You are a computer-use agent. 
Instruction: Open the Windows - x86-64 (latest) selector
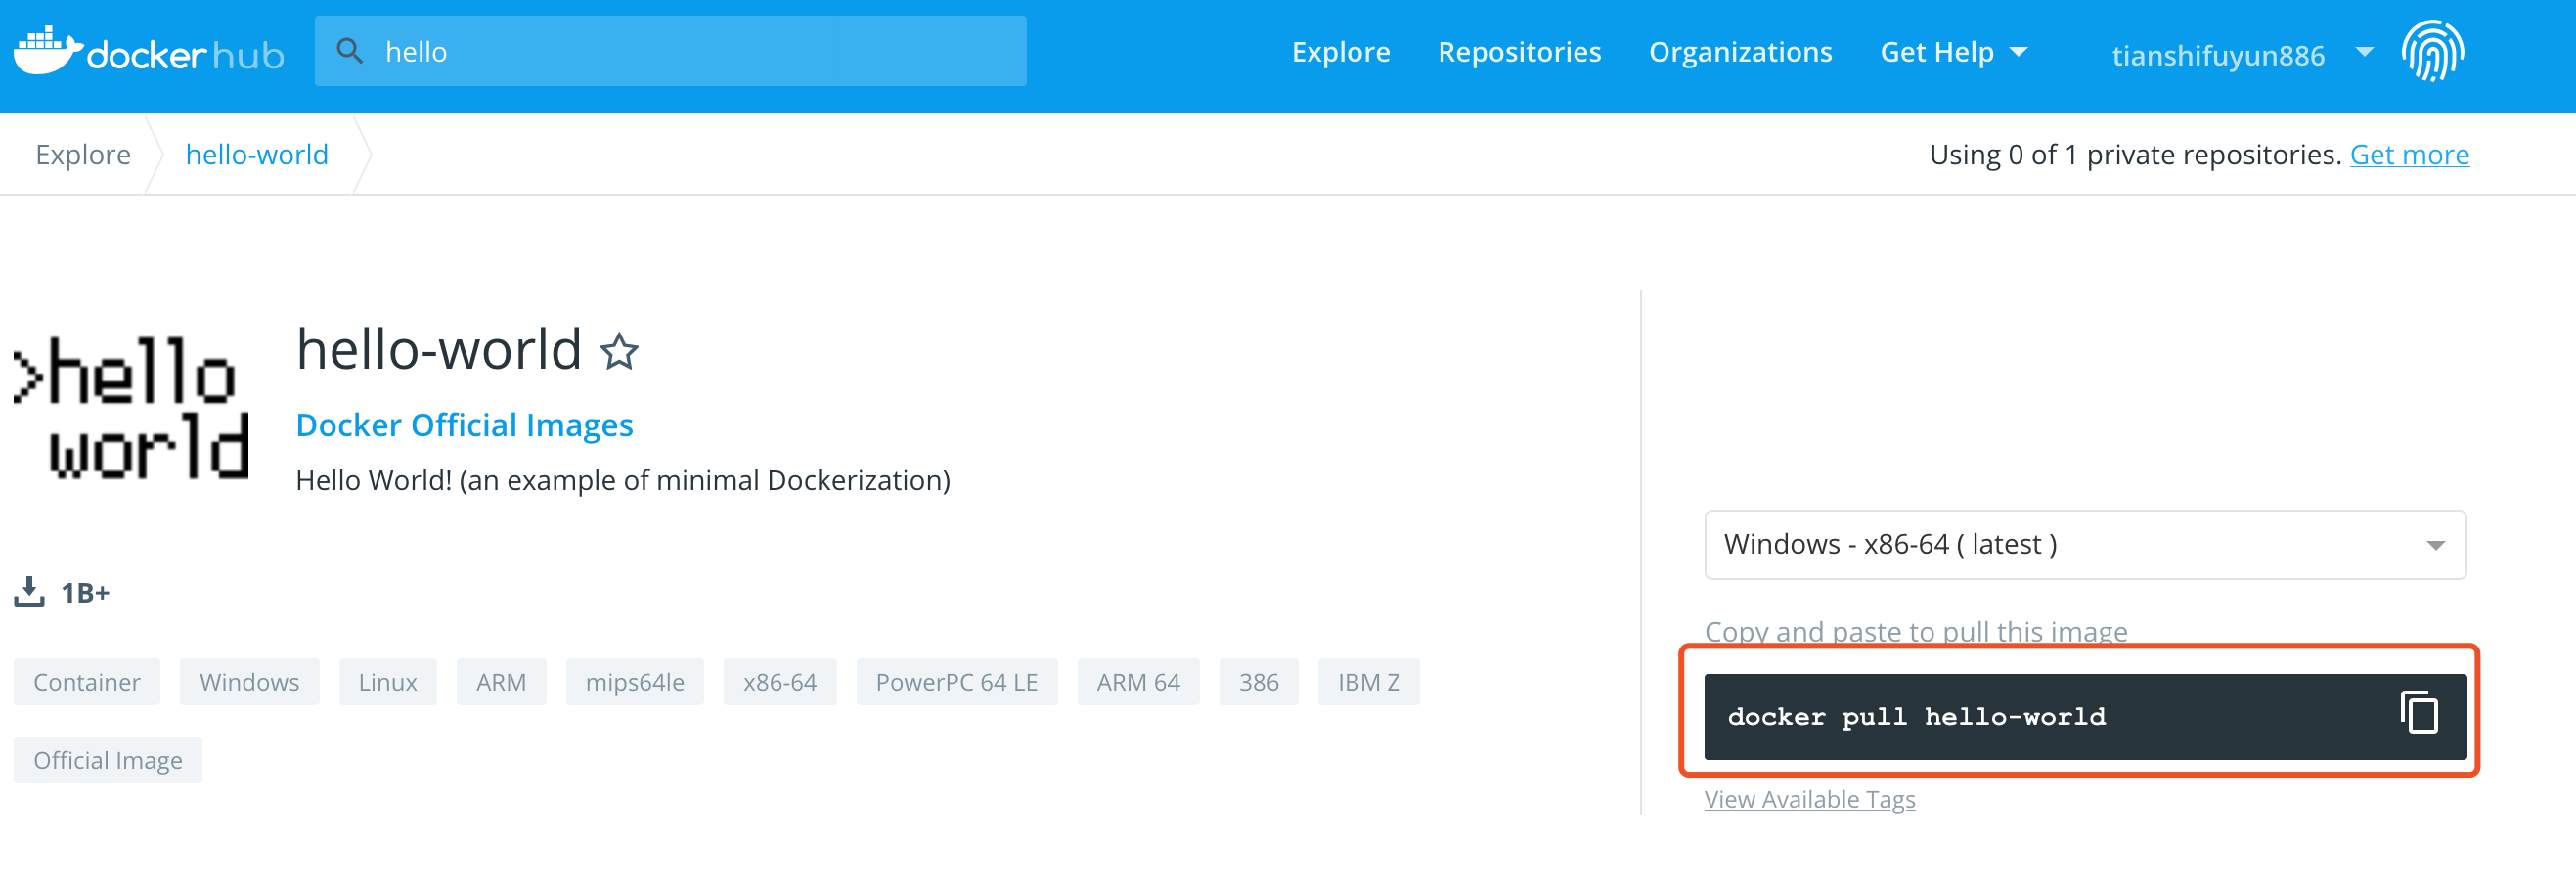point(2085,545)
